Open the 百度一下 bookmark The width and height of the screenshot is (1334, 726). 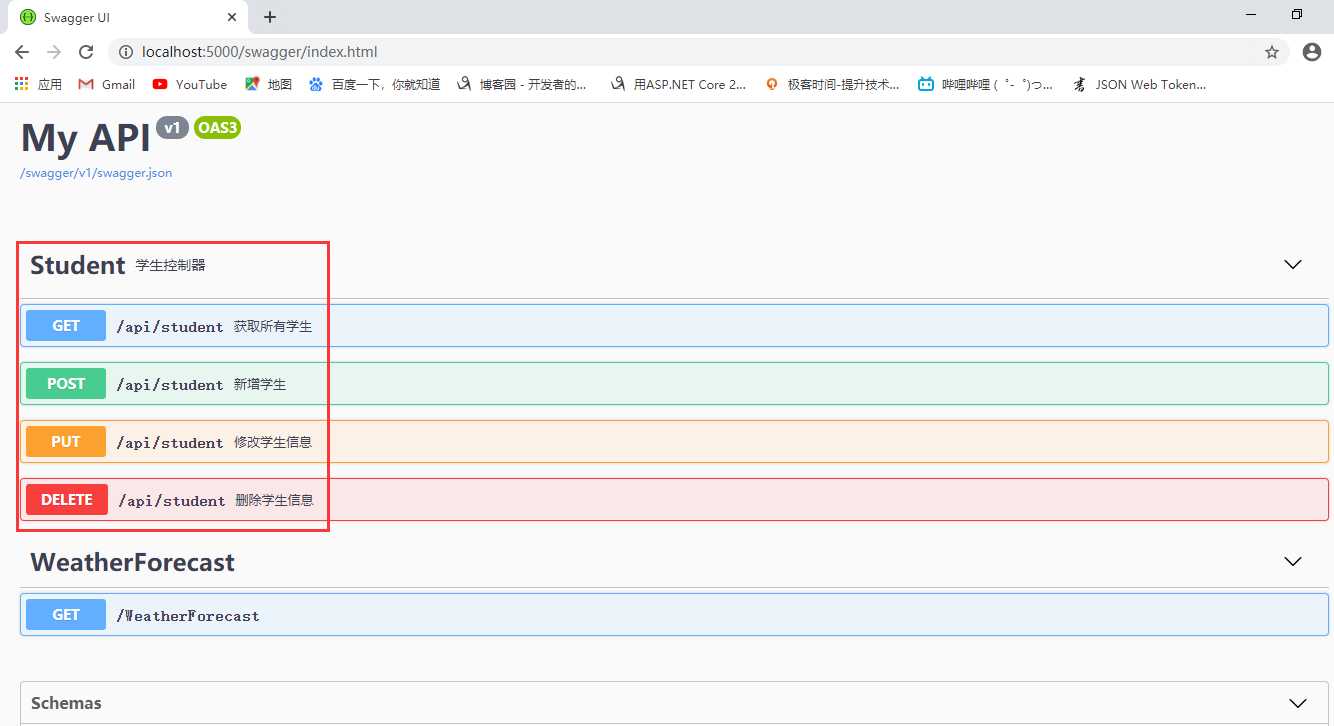374,85
